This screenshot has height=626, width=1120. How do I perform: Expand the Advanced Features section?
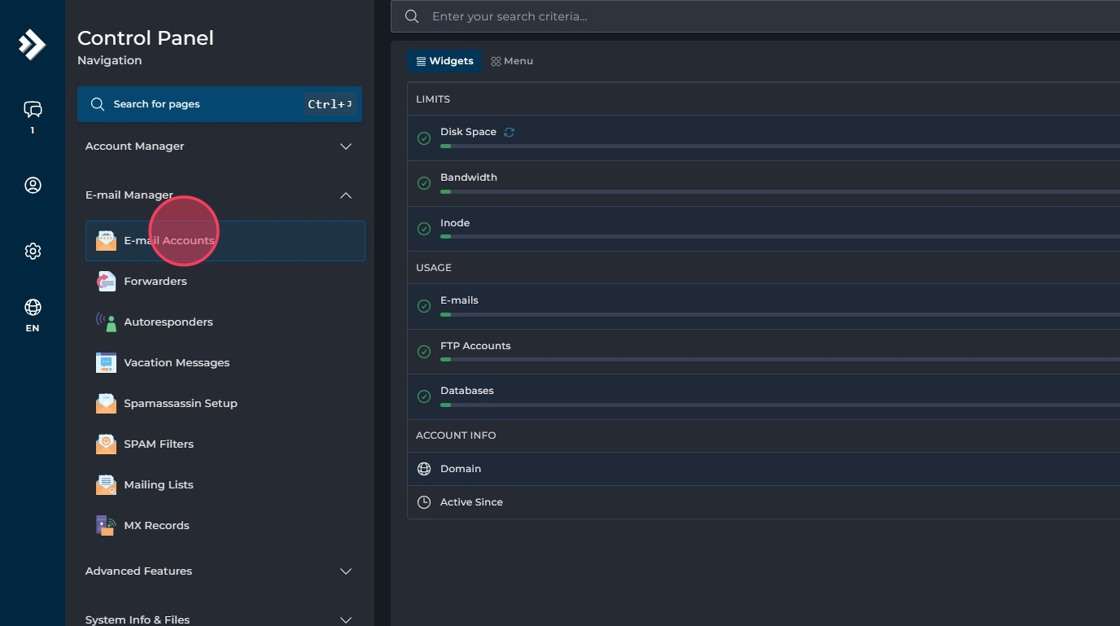(x=345, y=571)
